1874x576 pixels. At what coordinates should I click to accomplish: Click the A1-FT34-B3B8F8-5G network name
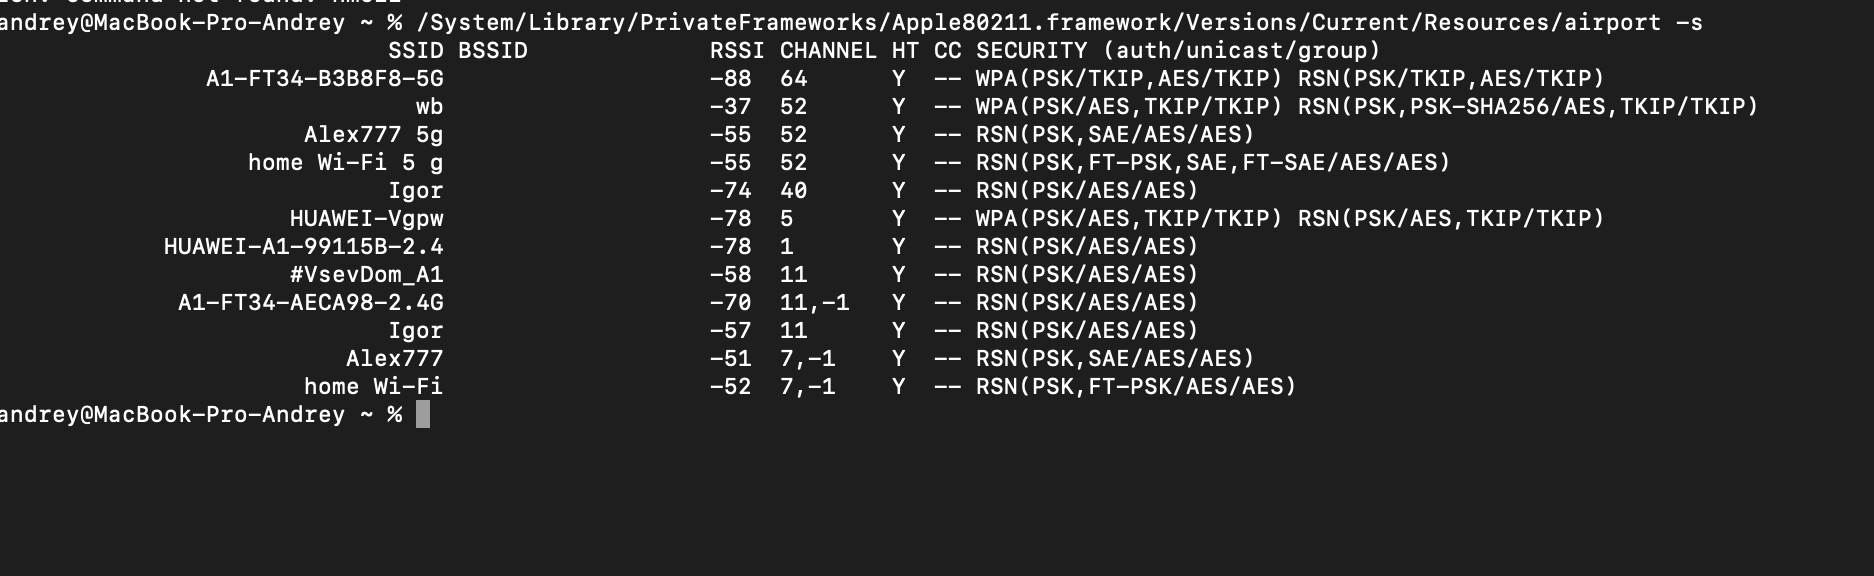[325, 79]
